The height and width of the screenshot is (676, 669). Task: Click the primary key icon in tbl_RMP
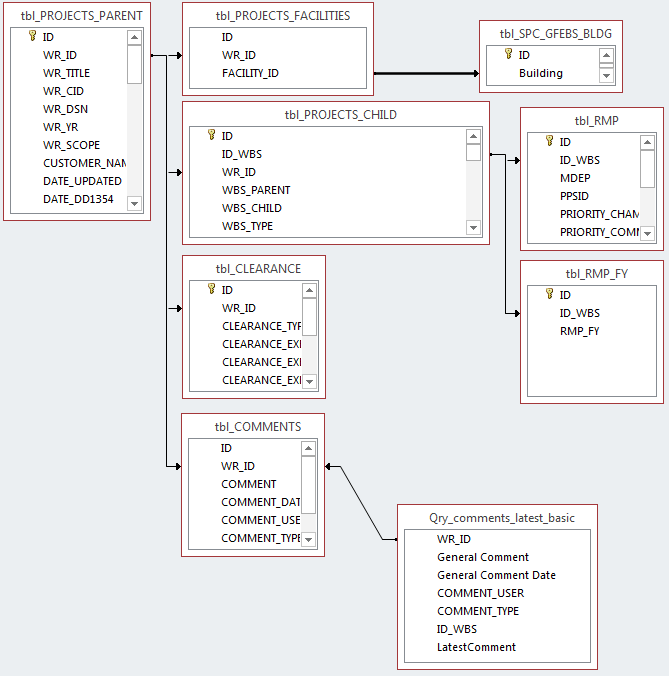(x=549, y=142)
